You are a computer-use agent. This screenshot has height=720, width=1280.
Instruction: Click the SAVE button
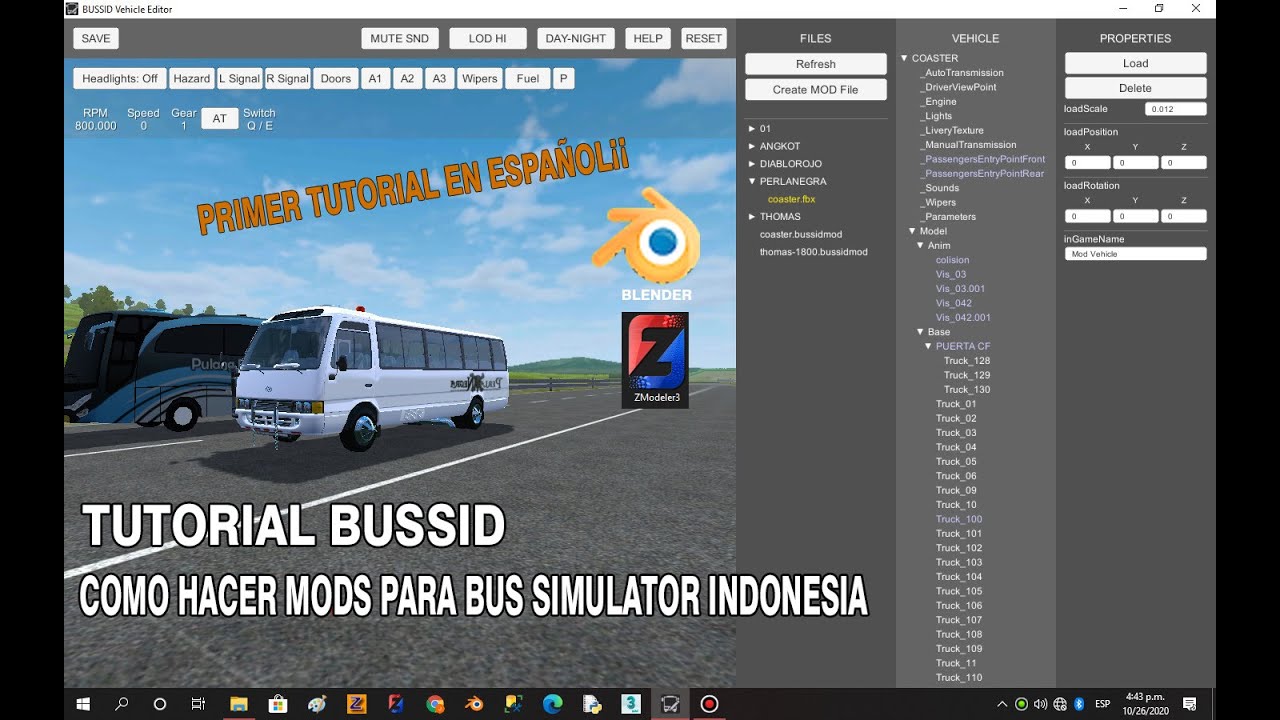click(x=96, y=38)
